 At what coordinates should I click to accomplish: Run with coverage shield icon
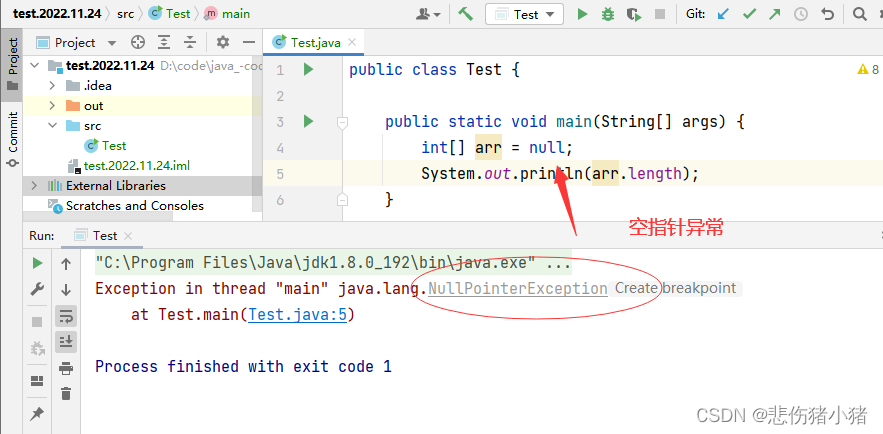(x=634, y=14)
